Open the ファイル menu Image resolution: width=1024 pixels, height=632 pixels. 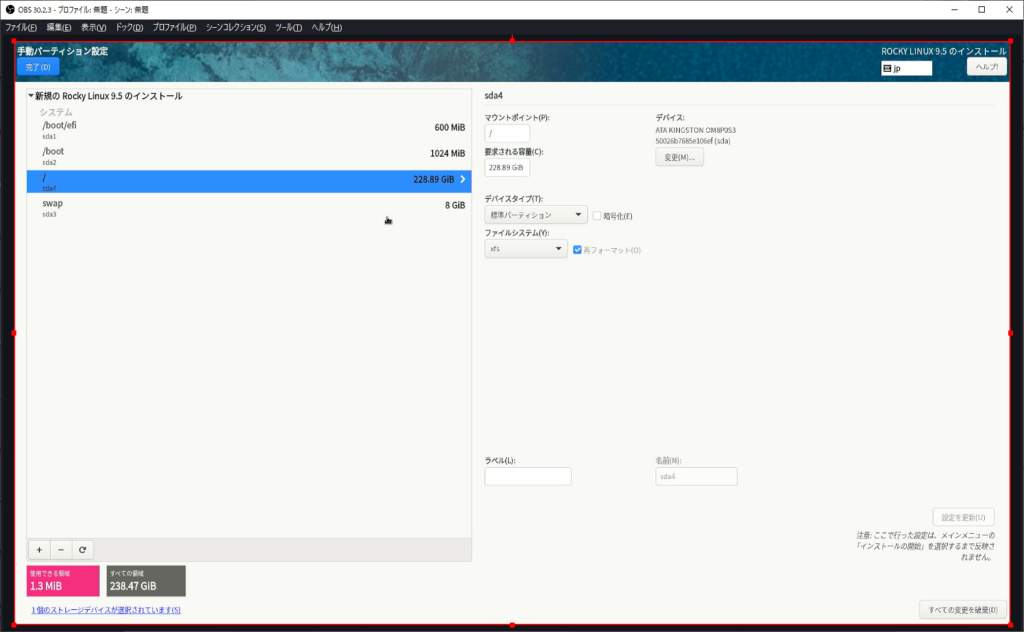[21, 27]
